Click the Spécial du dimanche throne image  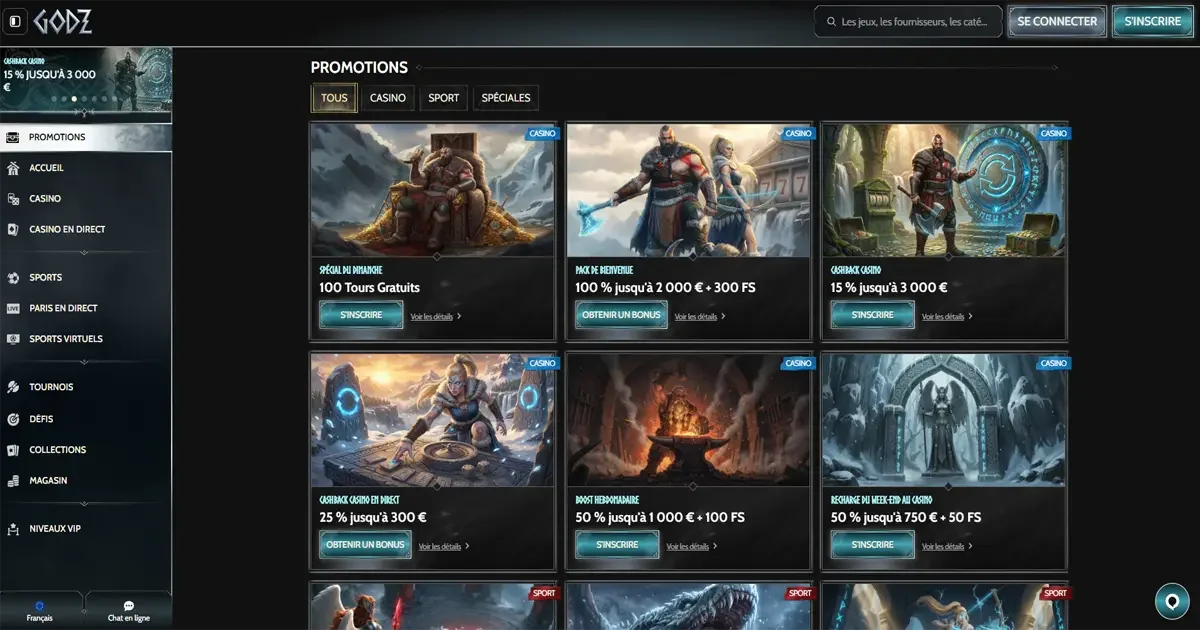pyautogui.click(x=432, y=191)
